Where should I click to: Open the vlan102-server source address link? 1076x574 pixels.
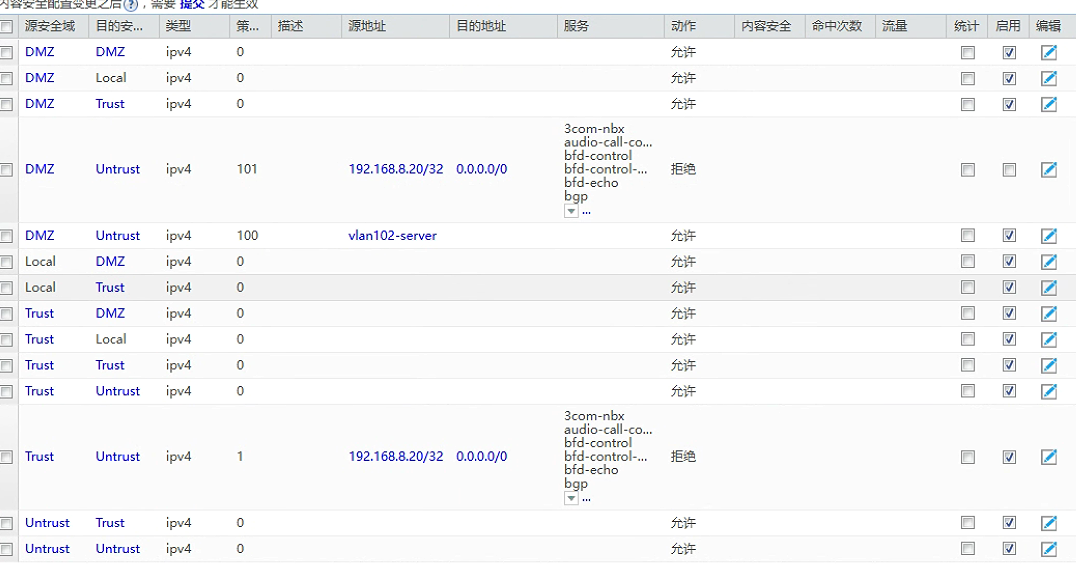(x=392, y=236)
